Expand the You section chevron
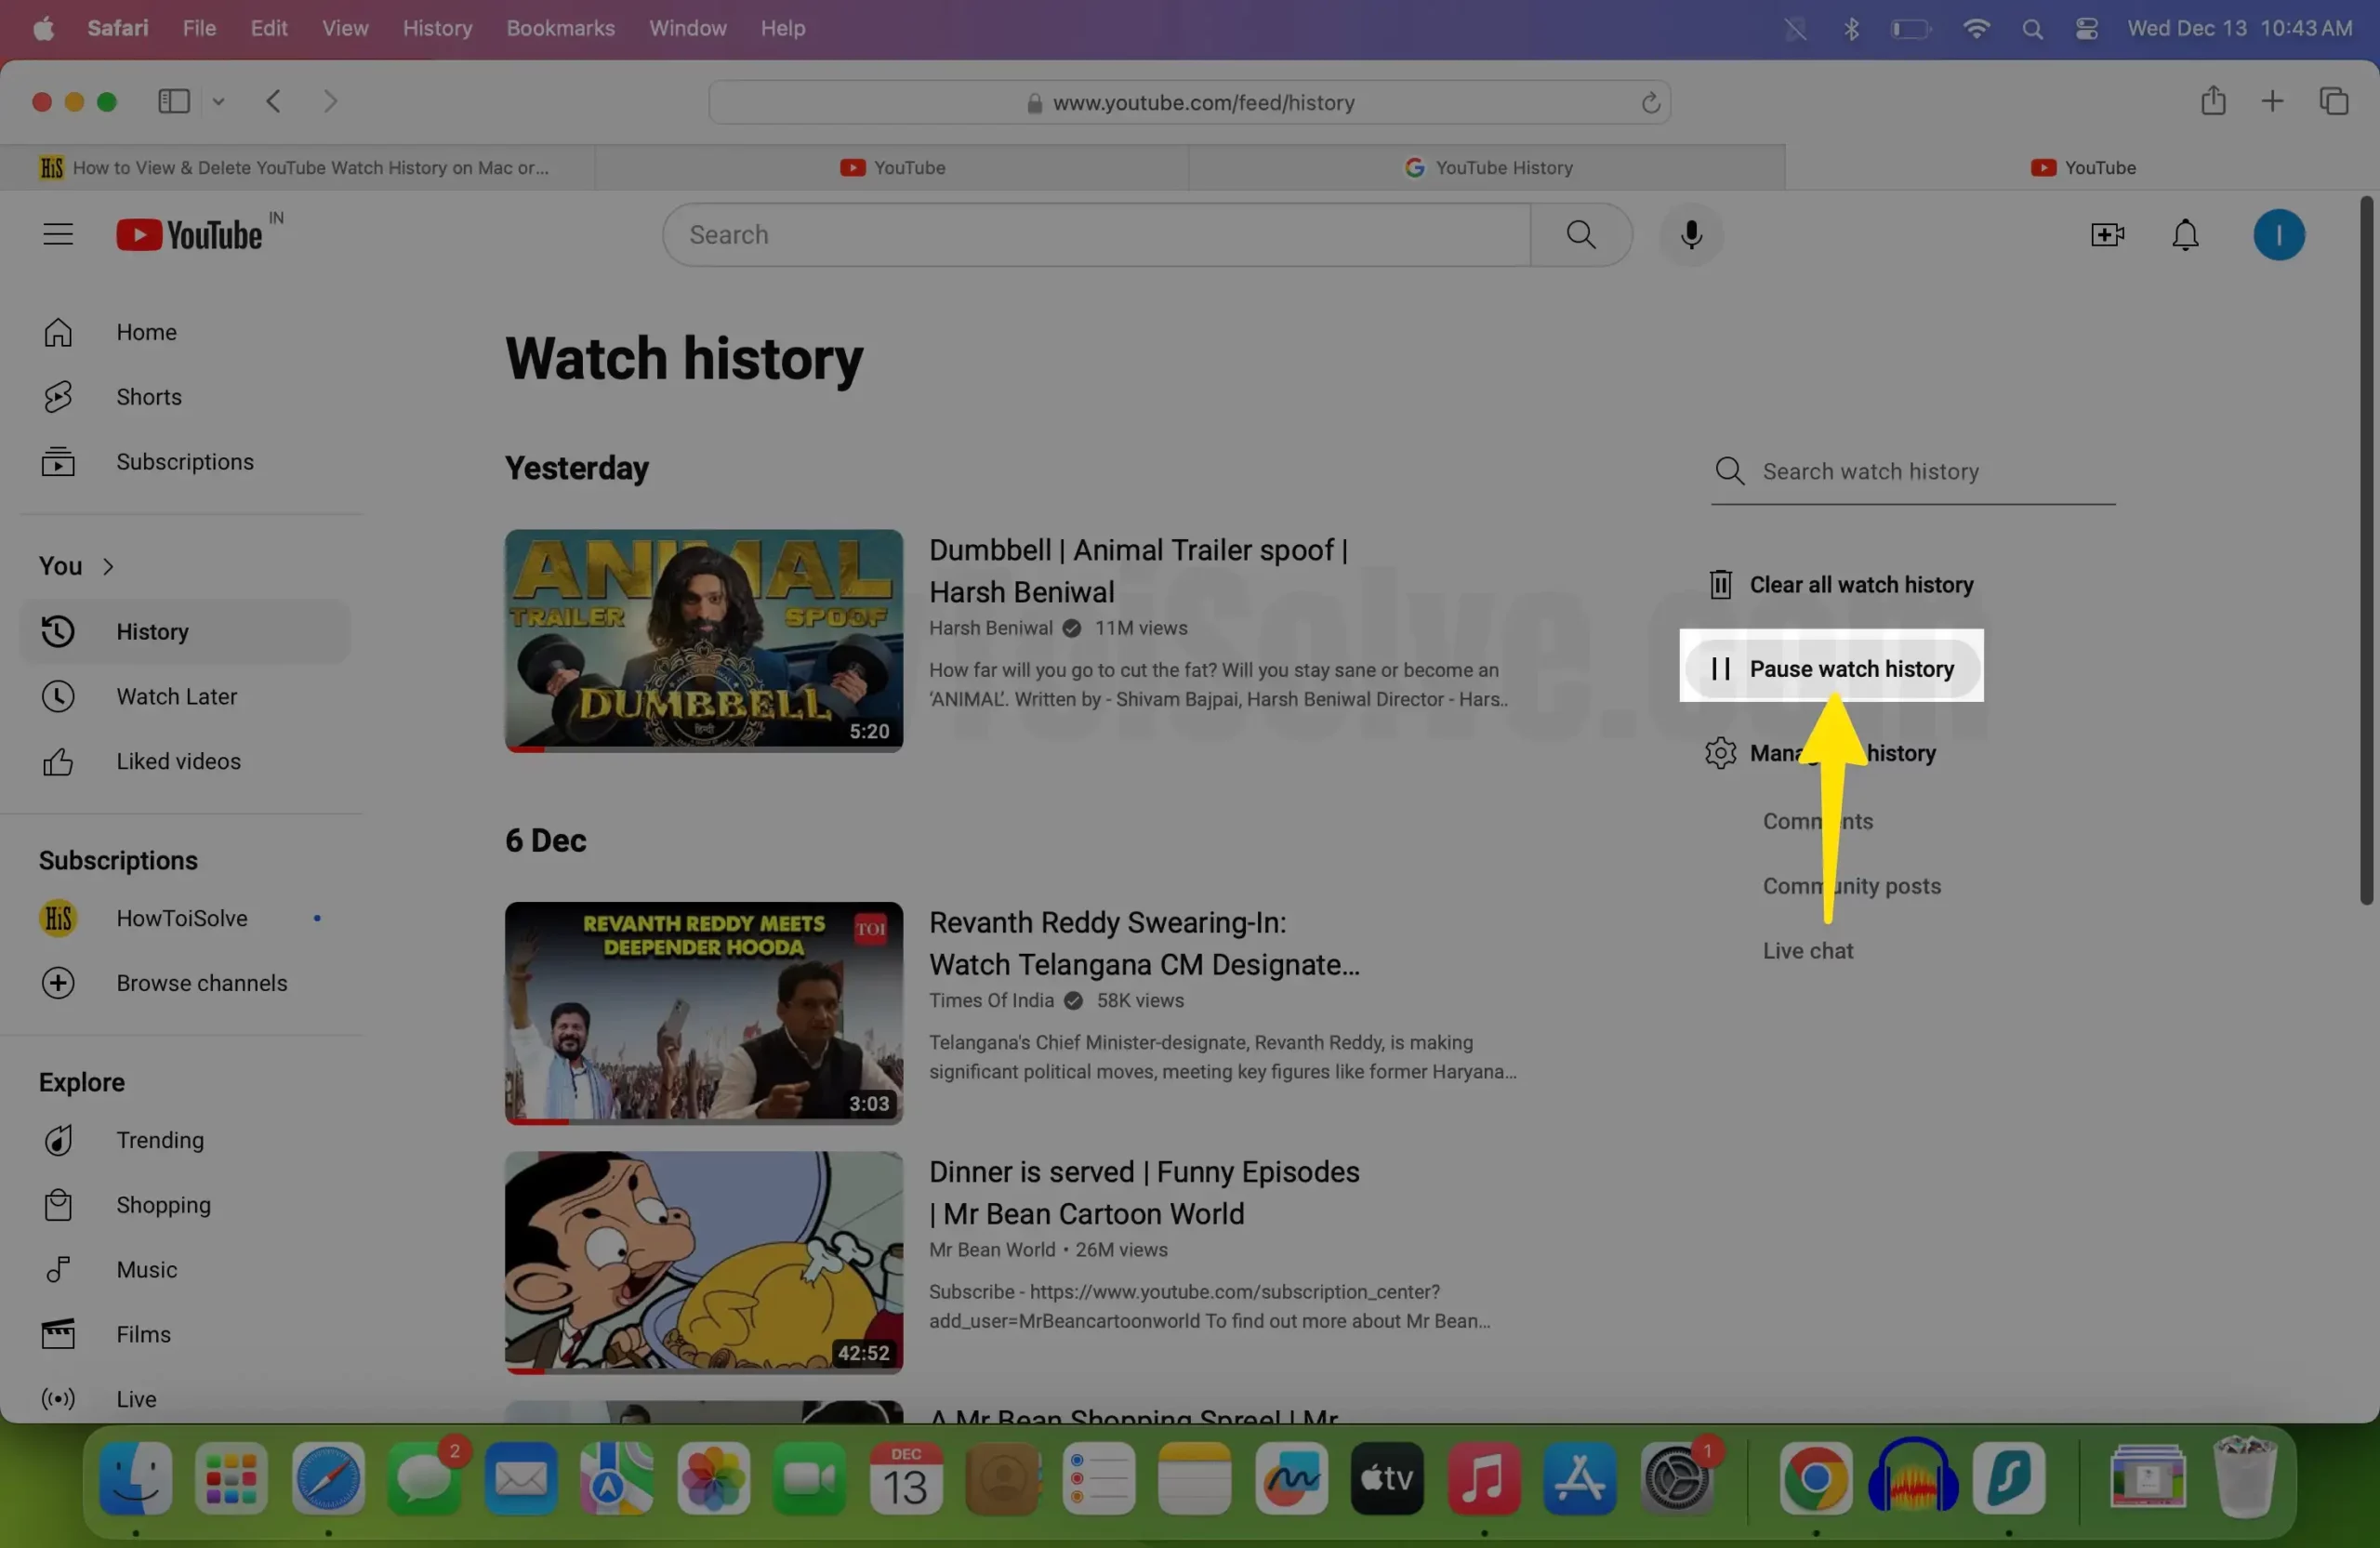 108,567
